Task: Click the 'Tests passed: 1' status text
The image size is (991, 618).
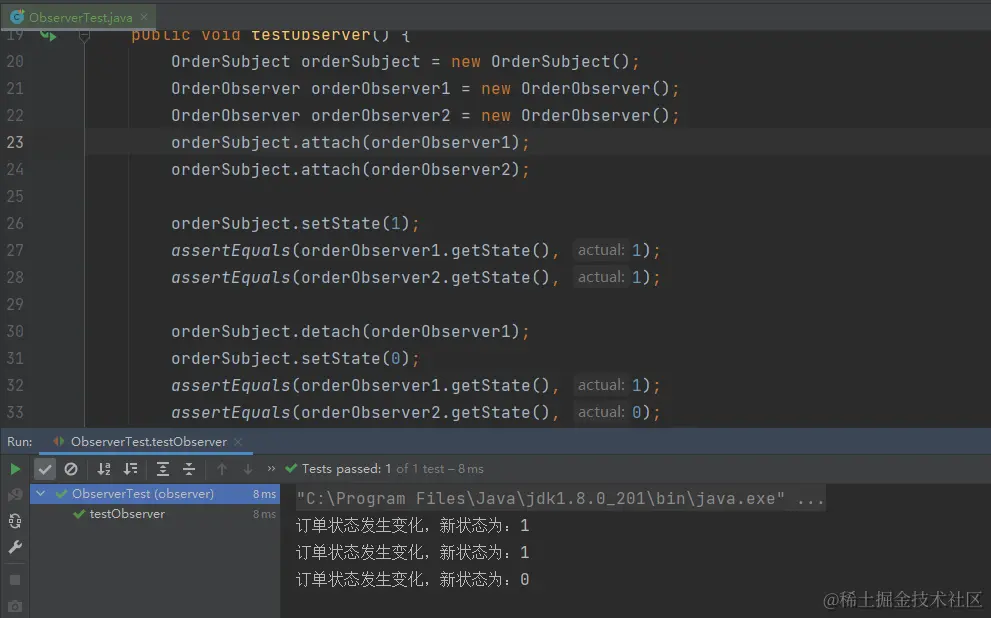Action: pos(346,469)
